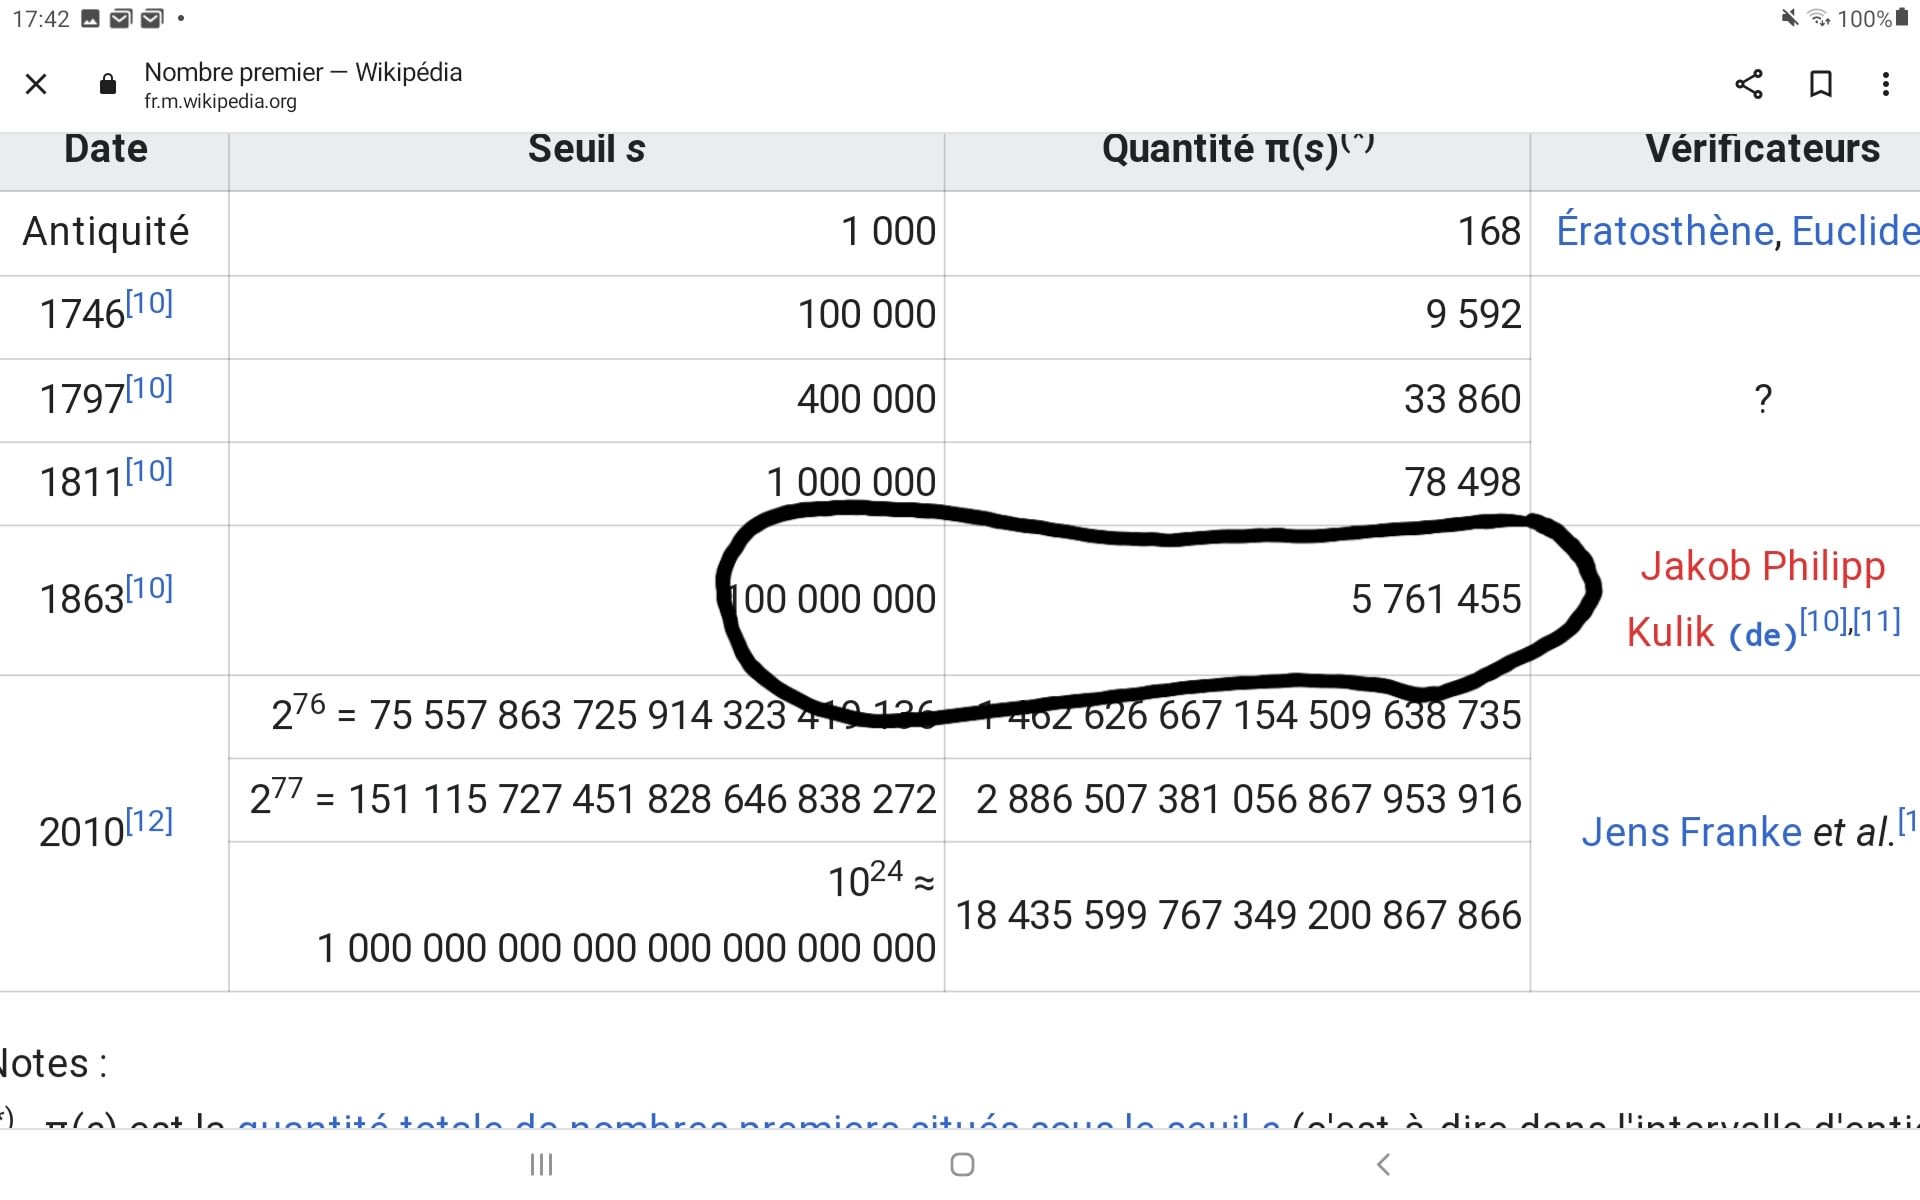The height and width of the screenshot is (1200, 1920).
Task: Tap the share icon in toolbar
Action: (x=1748, y=84)
